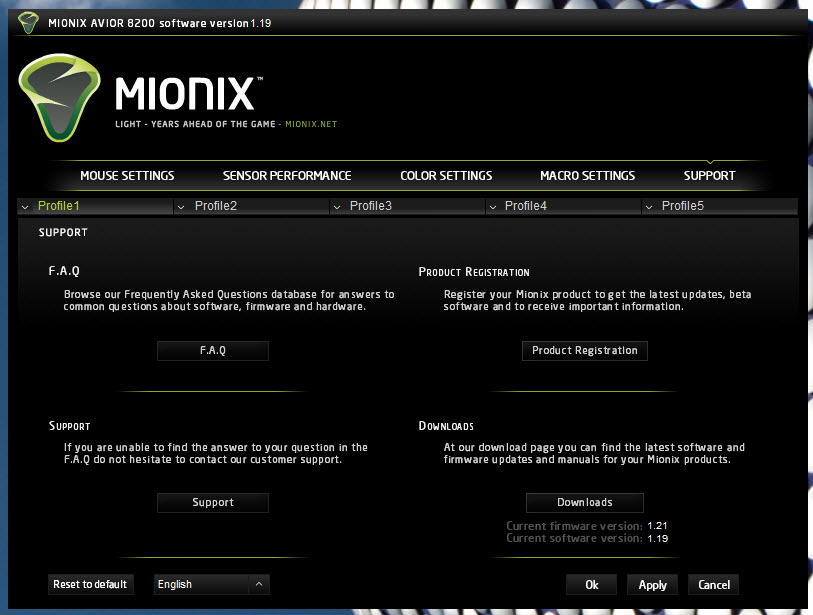Cancel and discard changes

tap(713, 585)
